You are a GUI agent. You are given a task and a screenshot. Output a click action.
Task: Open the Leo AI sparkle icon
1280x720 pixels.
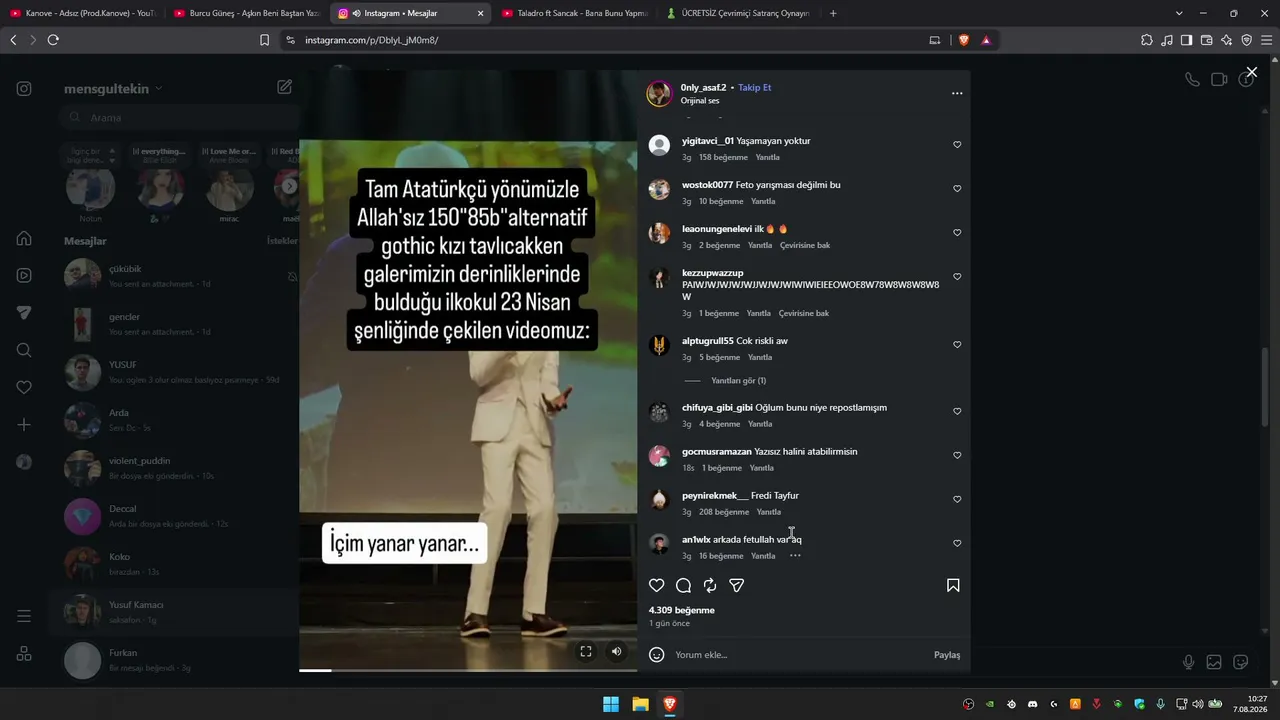1227,40
